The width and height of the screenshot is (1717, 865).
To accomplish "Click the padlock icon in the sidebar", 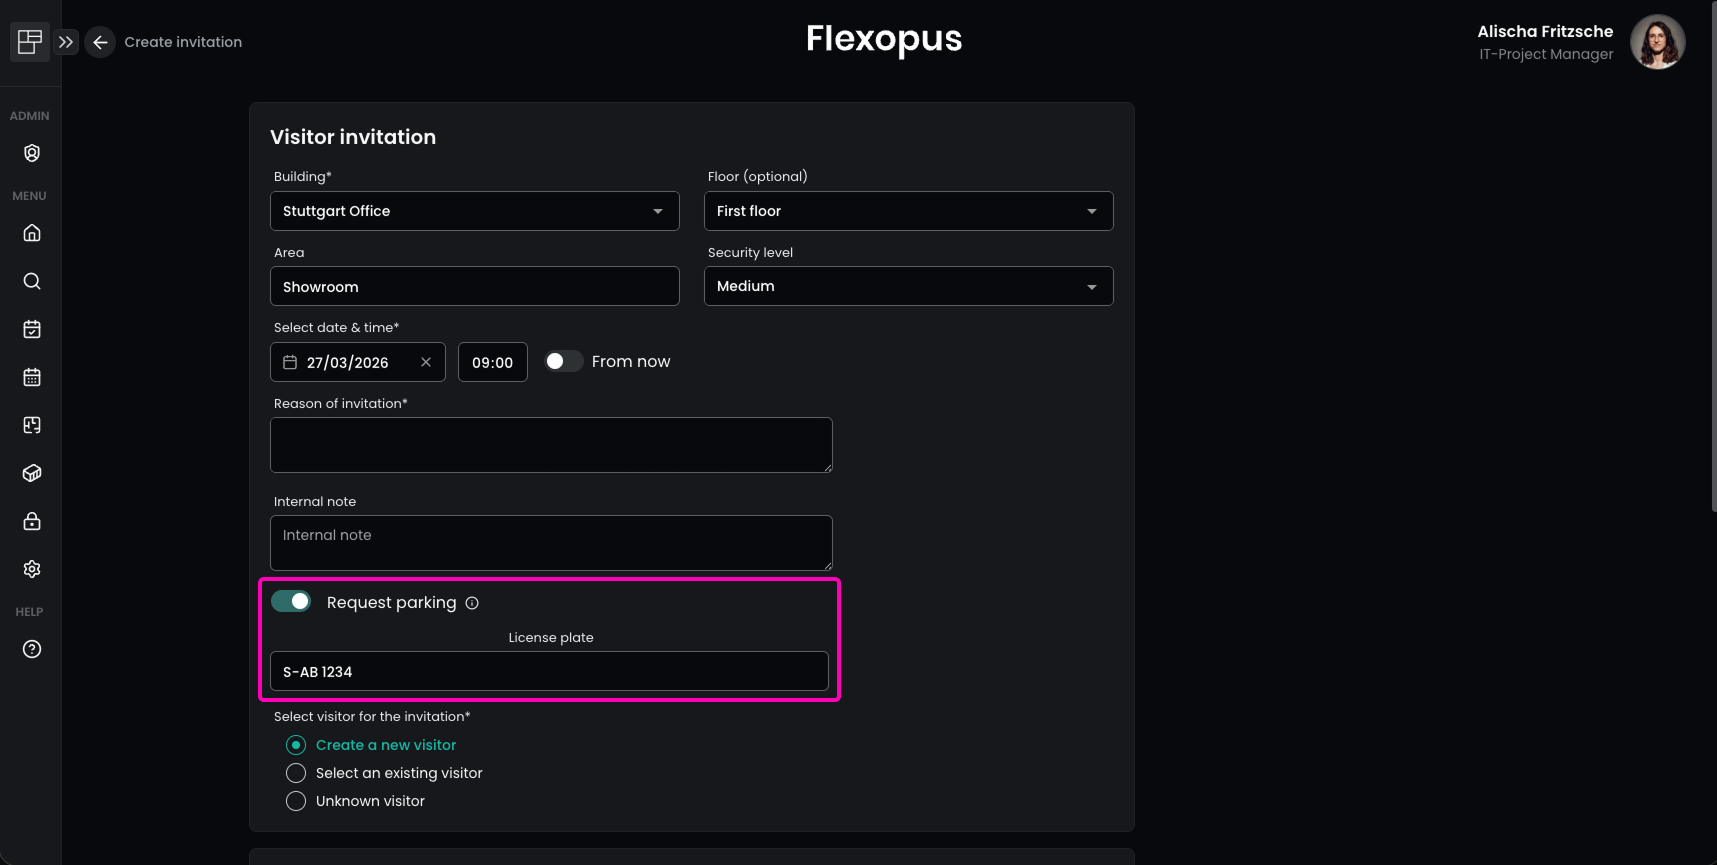I will 32,521.
